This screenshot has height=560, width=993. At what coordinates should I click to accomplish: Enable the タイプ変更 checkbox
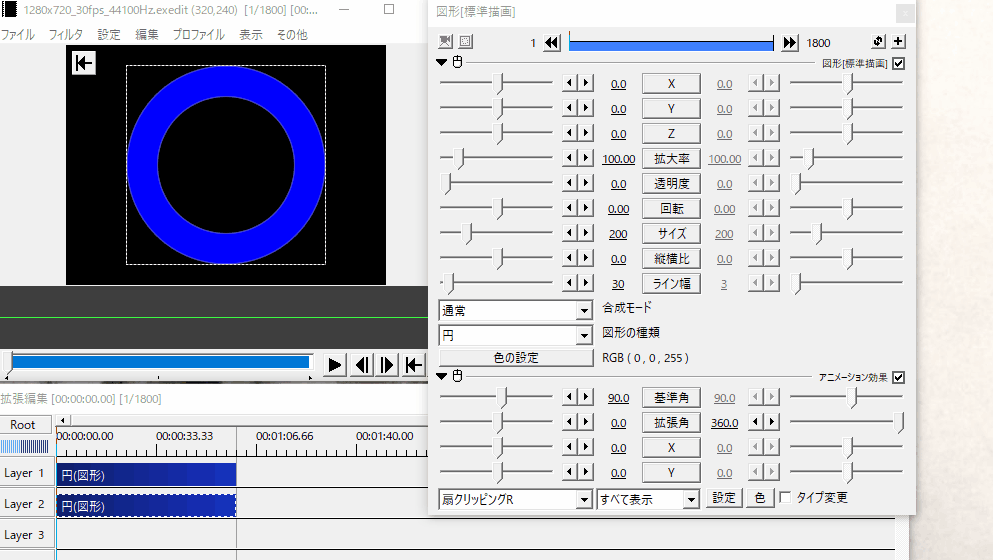click(x=785, y=498)
